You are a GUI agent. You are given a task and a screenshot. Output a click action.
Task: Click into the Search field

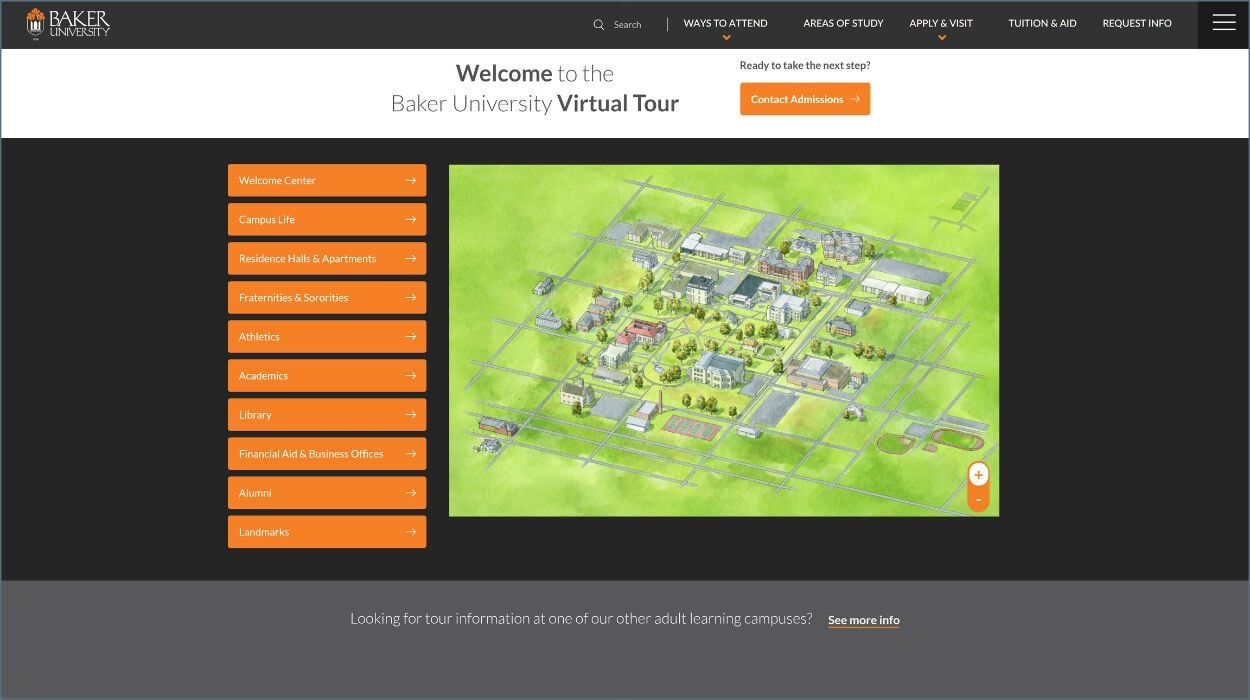627,25
